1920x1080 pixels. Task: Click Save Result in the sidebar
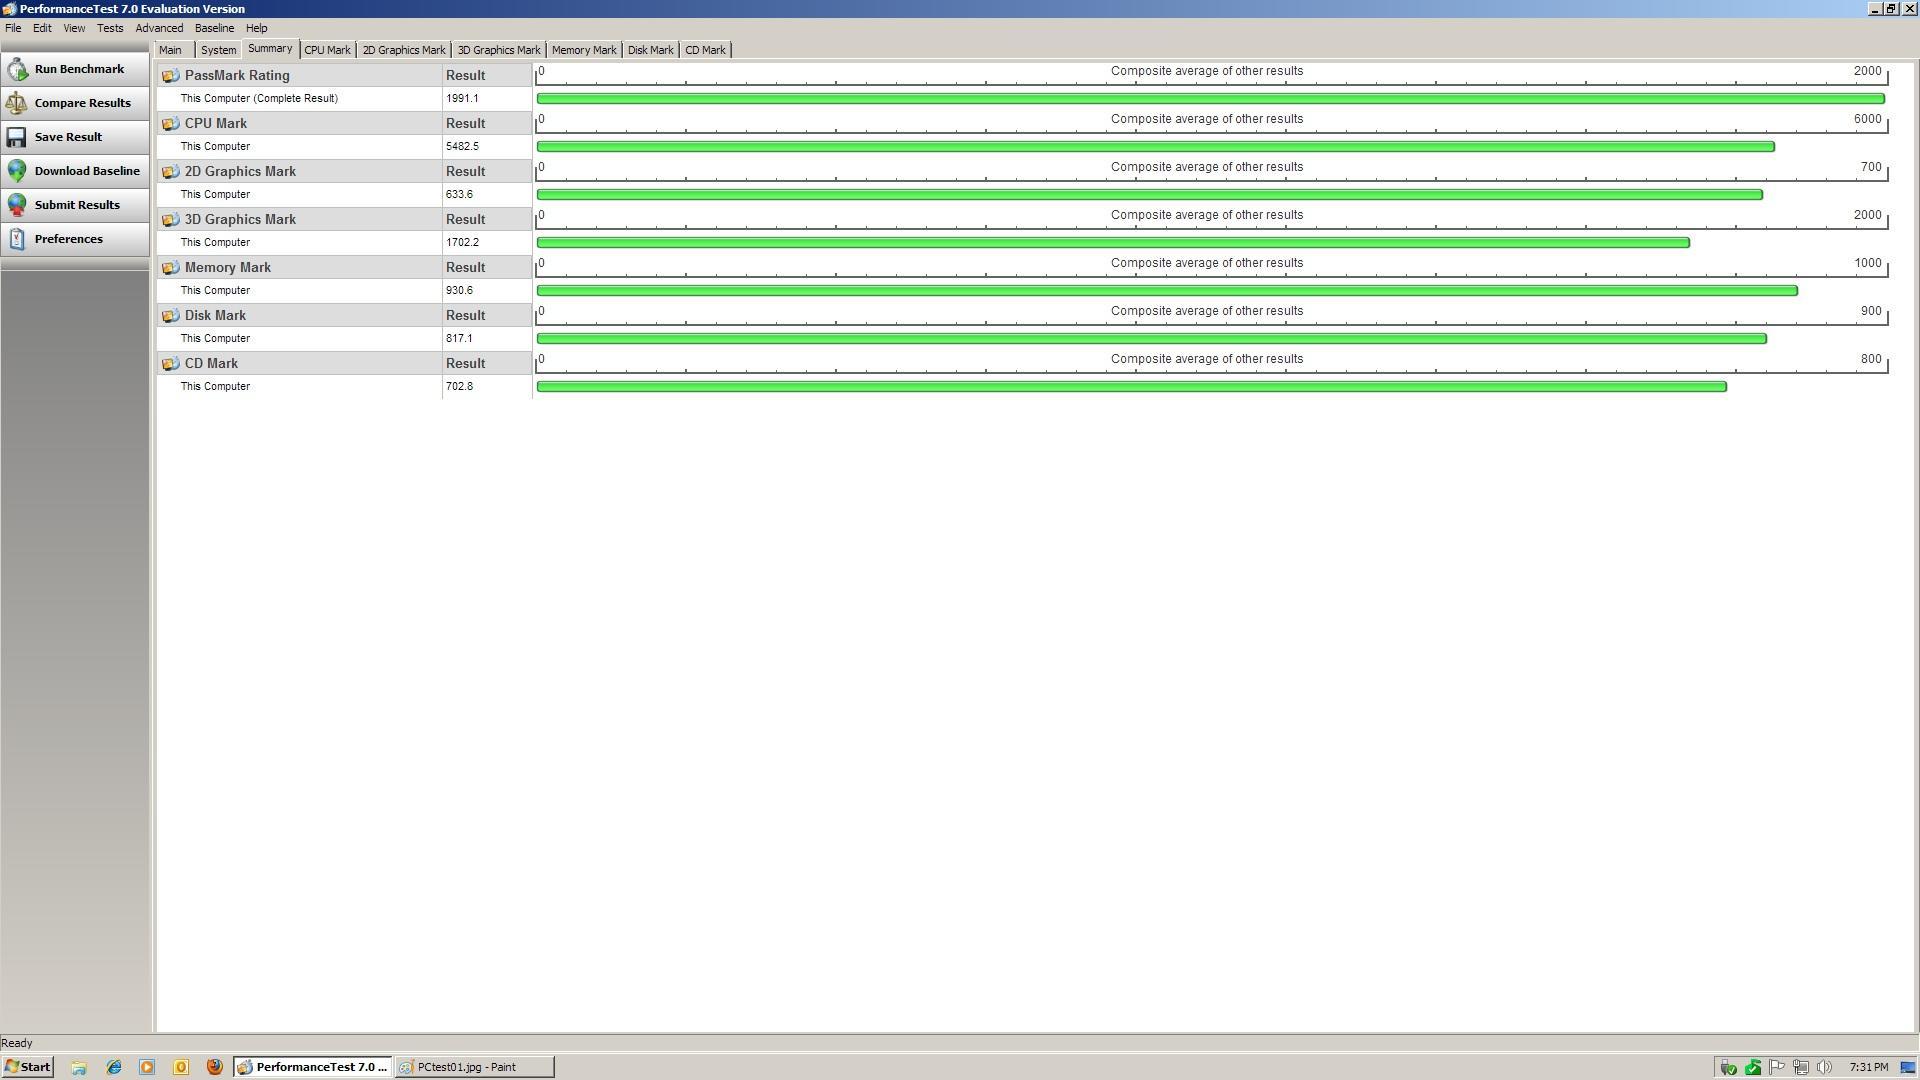point(75,137)
